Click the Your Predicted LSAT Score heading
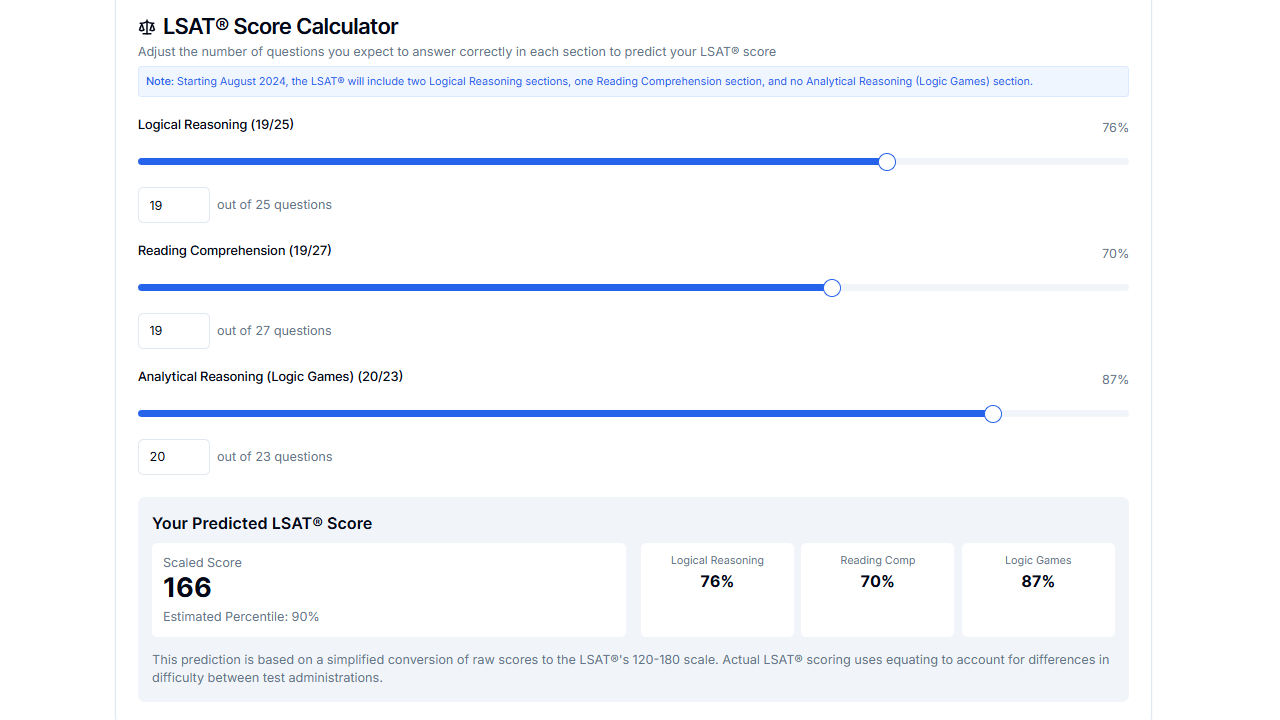Image resolution: width=1280 pixels, height=720 pixels. pyautogui.click(x=261, y=523)
